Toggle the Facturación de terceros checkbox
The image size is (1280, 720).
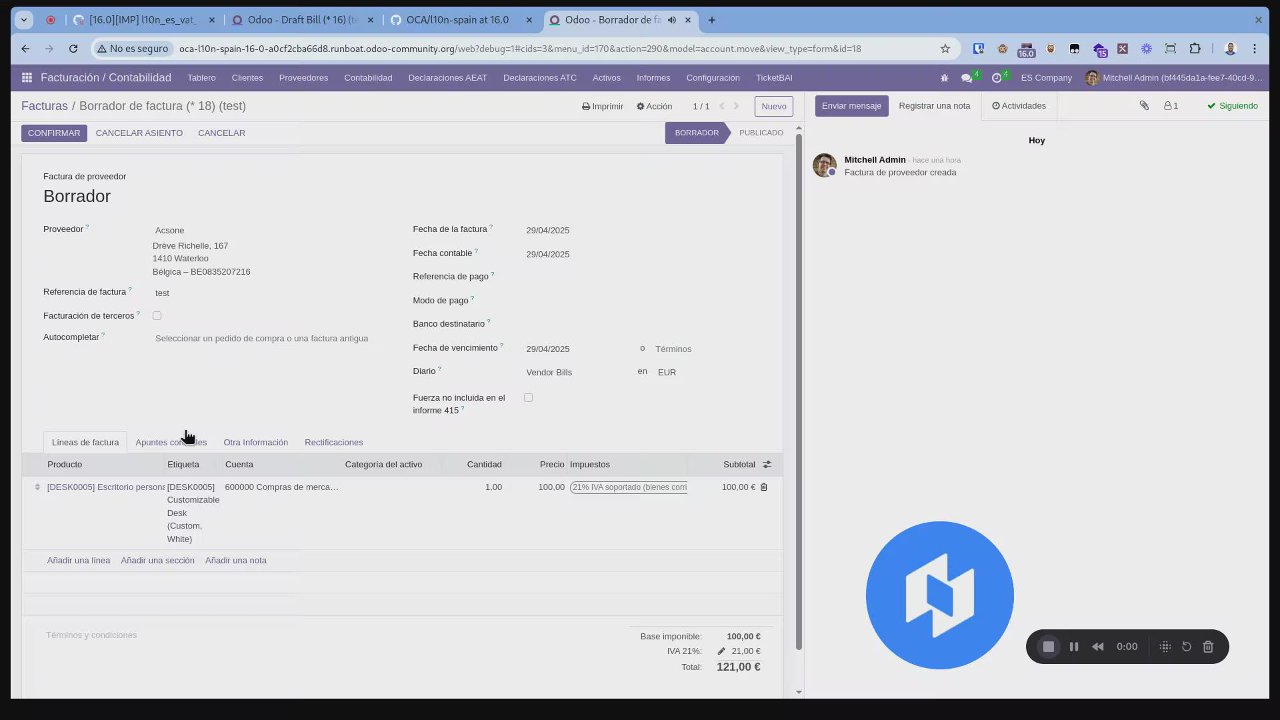(x=157, y=316)
